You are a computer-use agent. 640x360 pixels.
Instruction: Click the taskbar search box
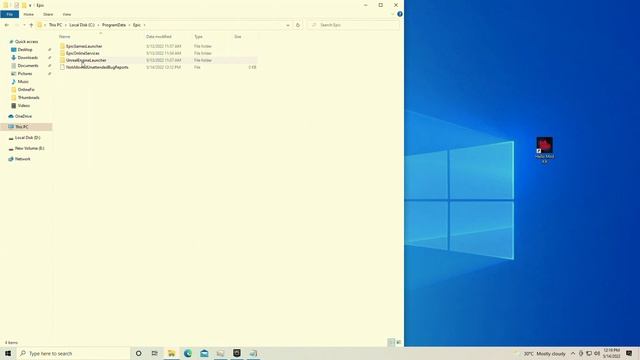[73, 353]
